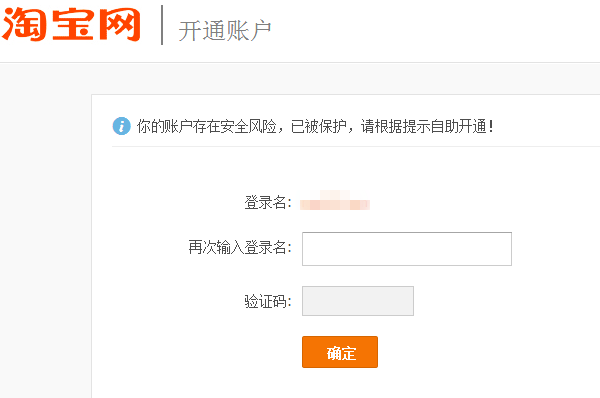
Task: Click the 已被保护 phrase in notice
Action: [x=318, y=126]
